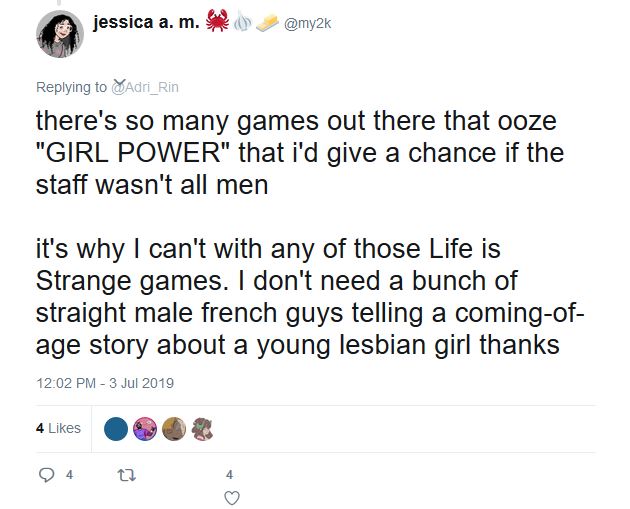Click the like count above the heart
This screenshot has width=630, height=509.
[x=230, y=475]
